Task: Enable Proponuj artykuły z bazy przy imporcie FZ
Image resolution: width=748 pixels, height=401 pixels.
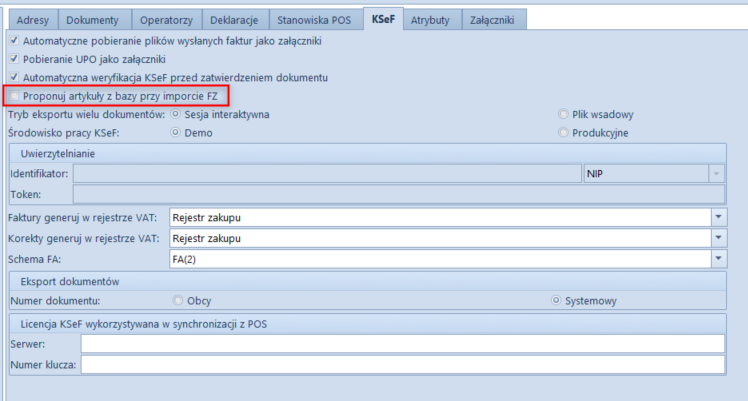Action: (14, 96)
